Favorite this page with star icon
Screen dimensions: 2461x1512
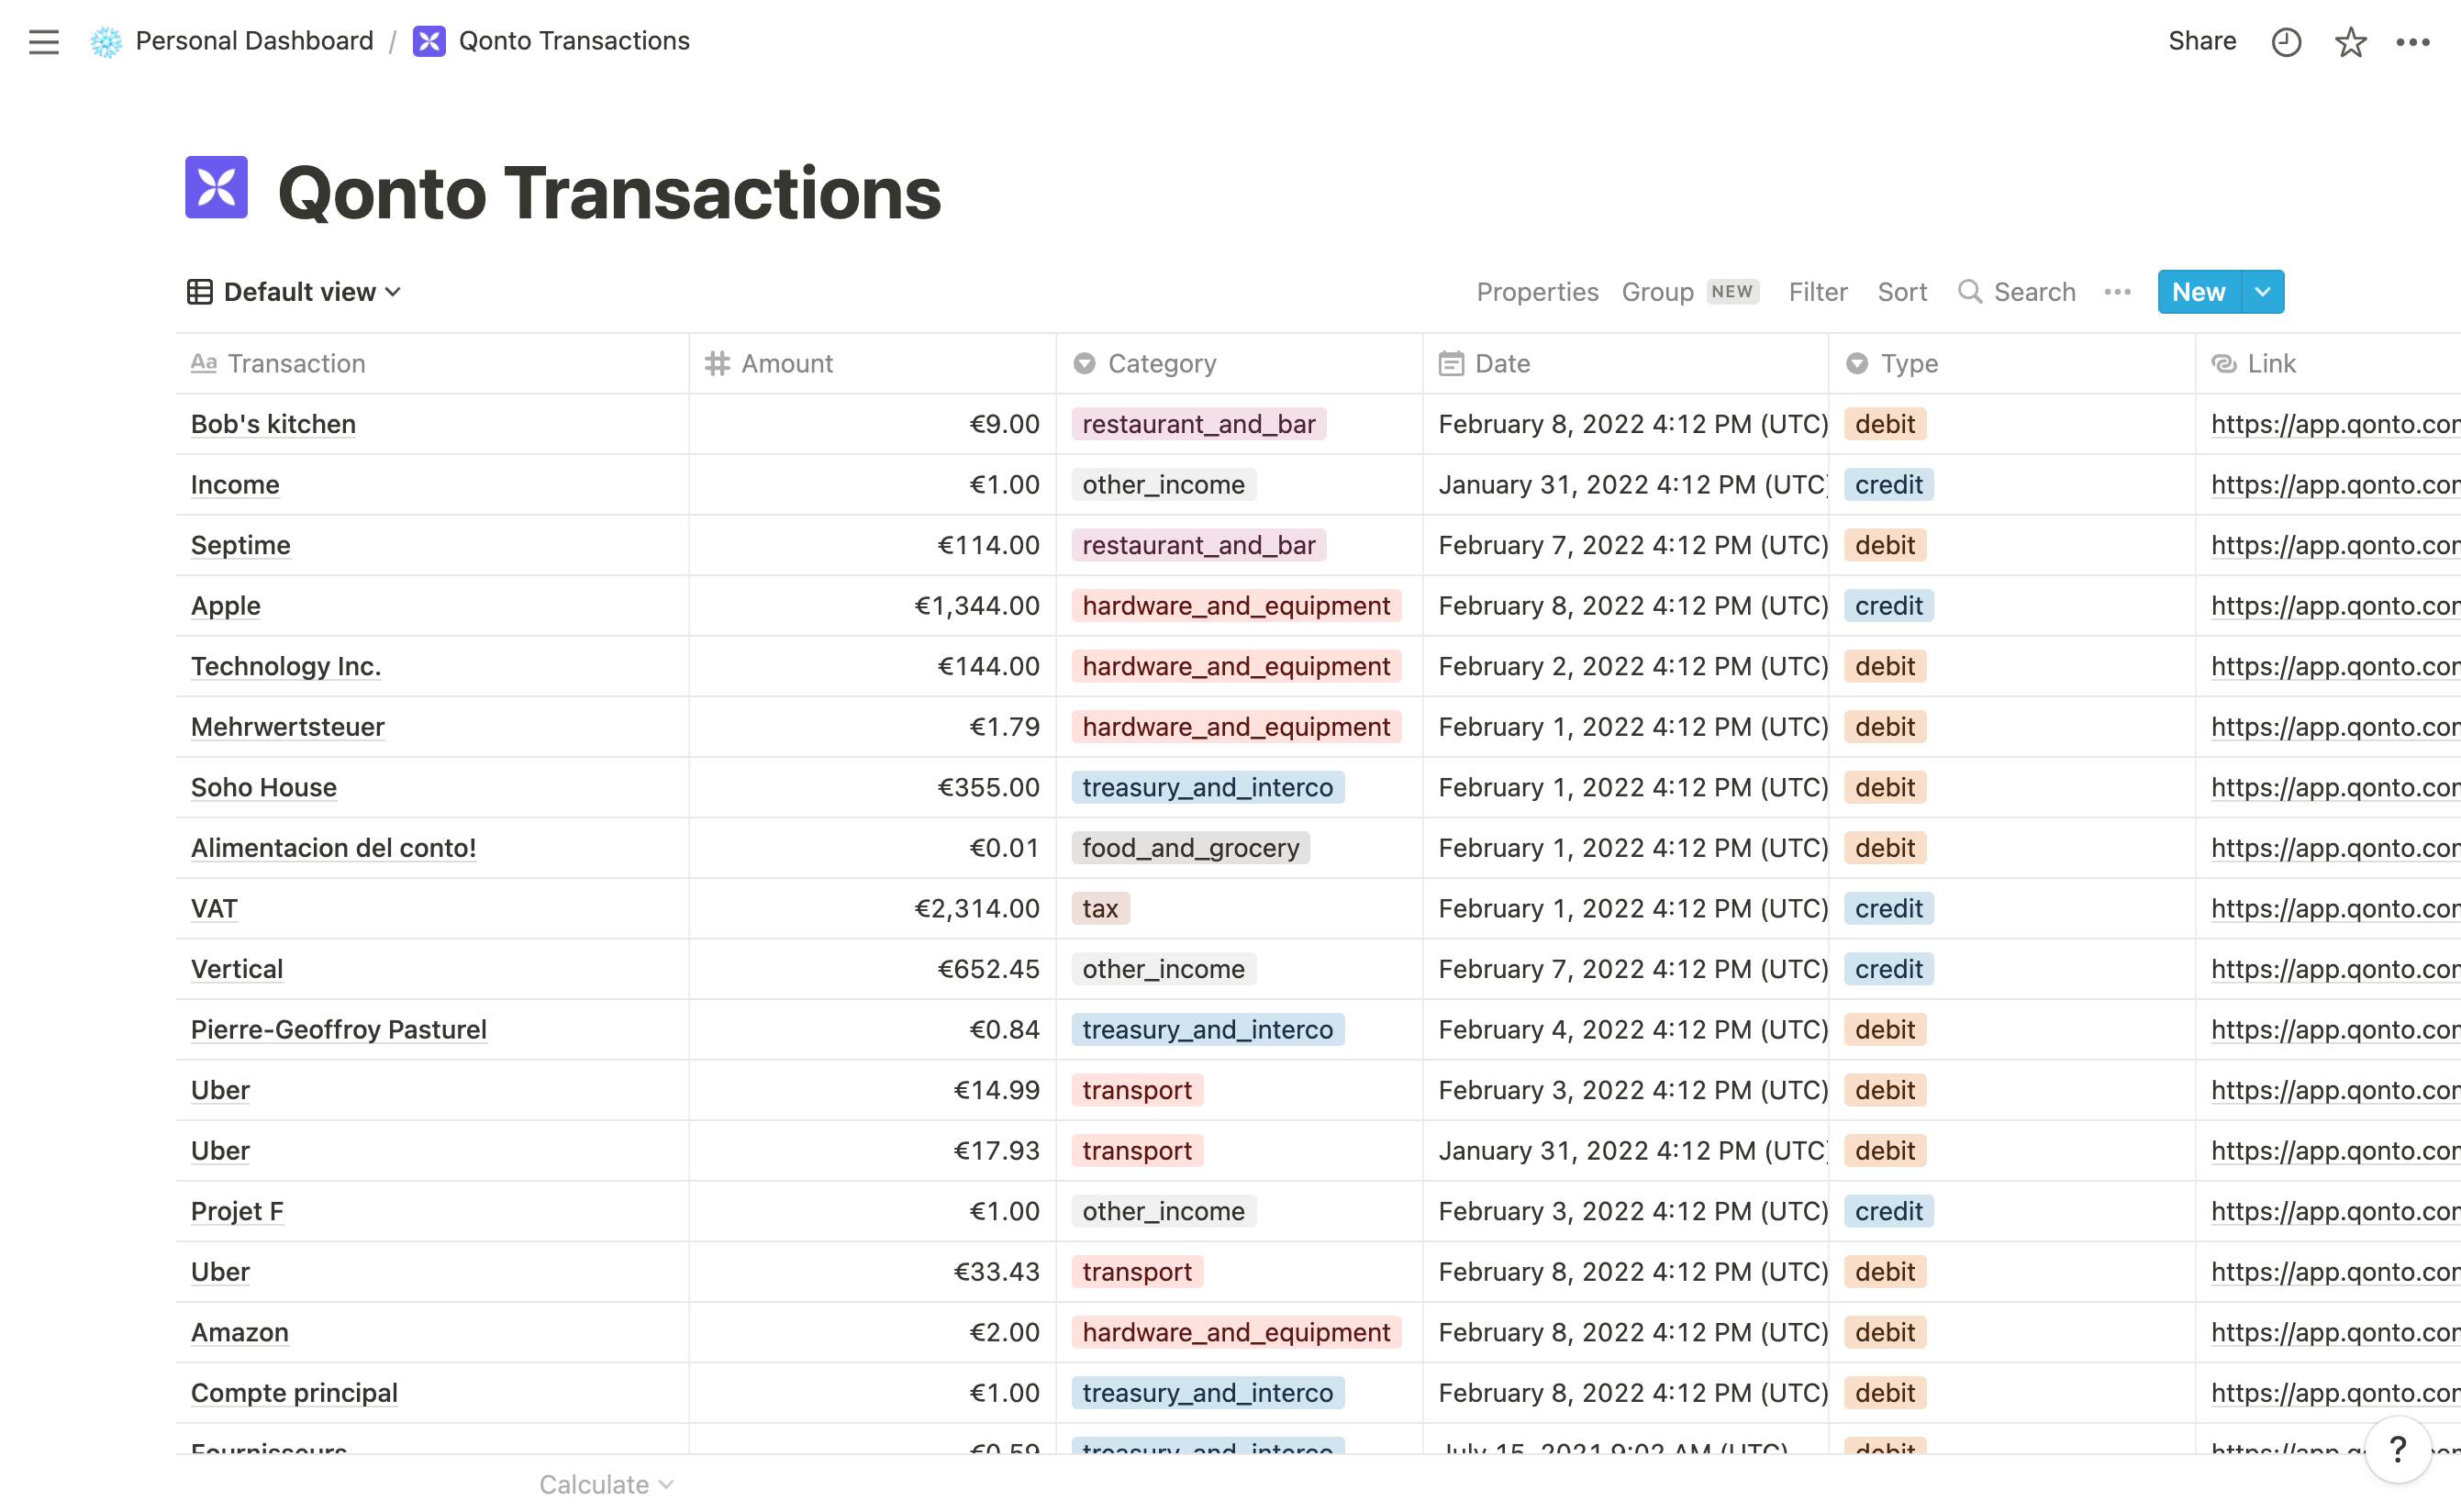point(2350,41)
